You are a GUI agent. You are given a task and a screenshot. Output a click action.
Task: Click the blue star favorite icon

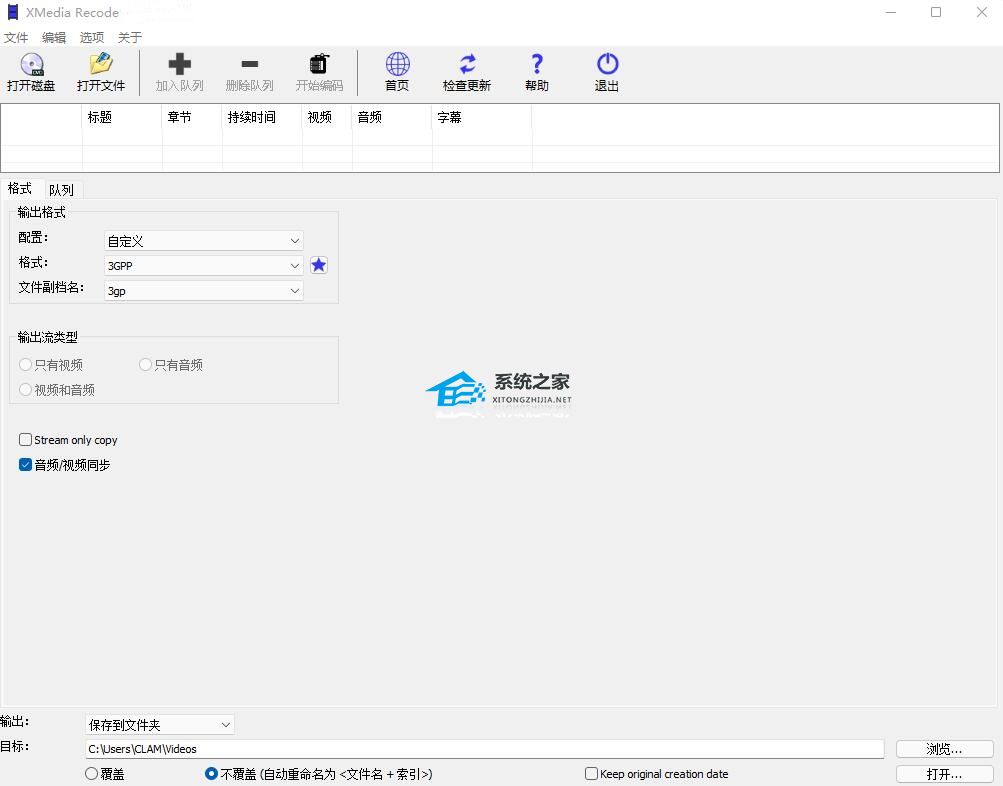319,265
